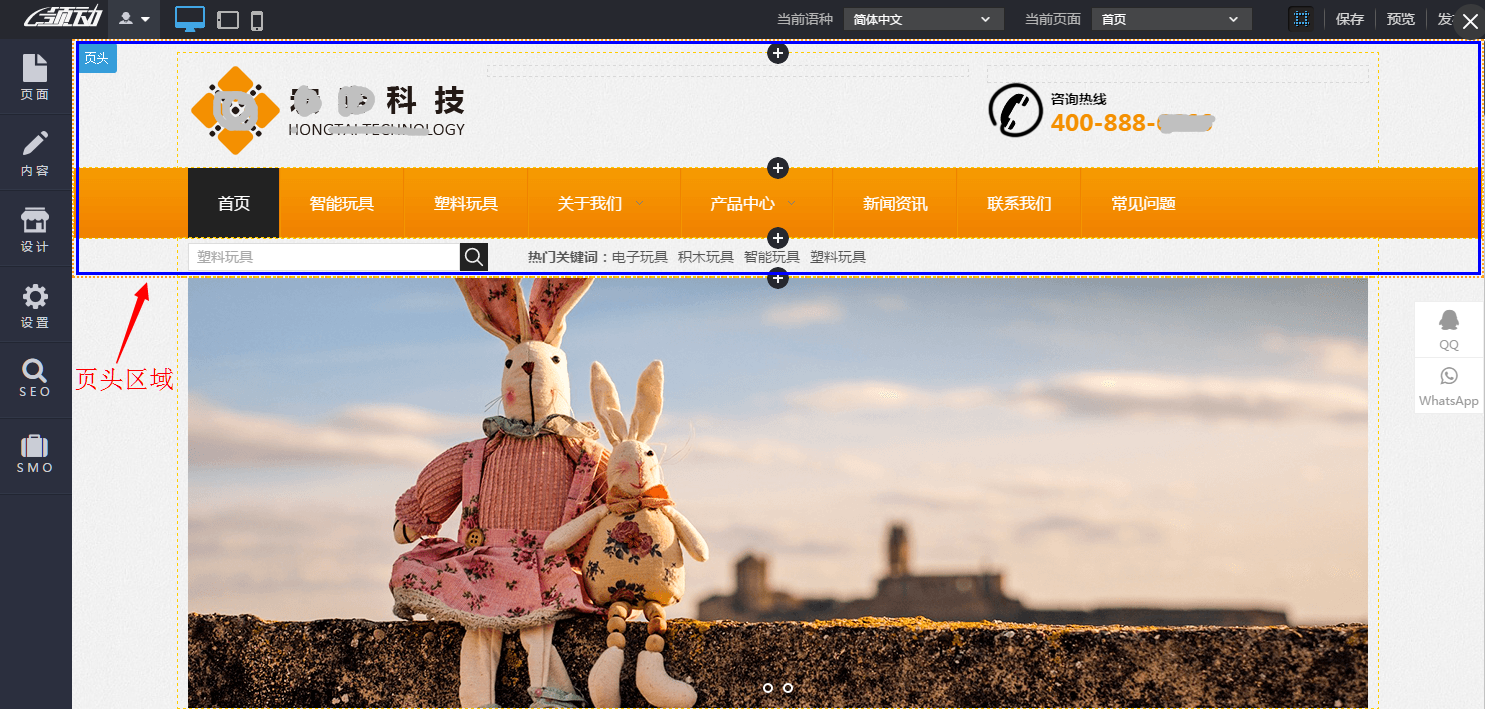Viewport: 1485px width, 709px height.
Task: Click the 保存 save button
Action: coord(1349,18)
